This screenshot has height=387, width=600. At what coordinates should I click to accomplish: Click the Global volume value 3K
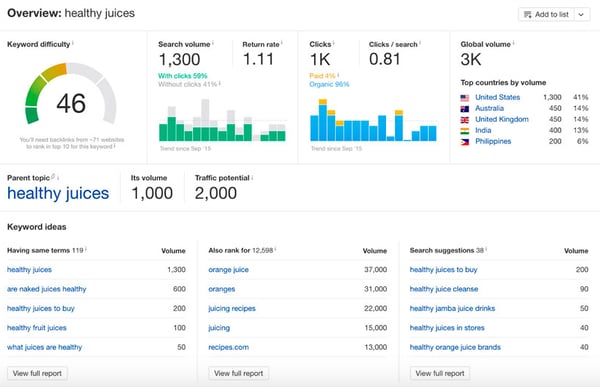click(471, 59)
